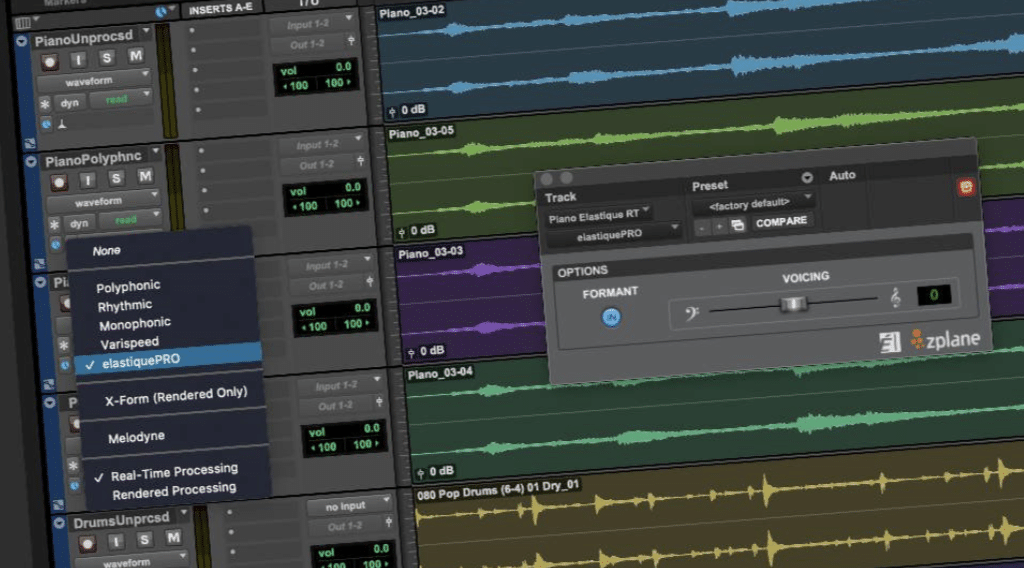Click COMPARE button in plugin window

[x=781, y=222]
